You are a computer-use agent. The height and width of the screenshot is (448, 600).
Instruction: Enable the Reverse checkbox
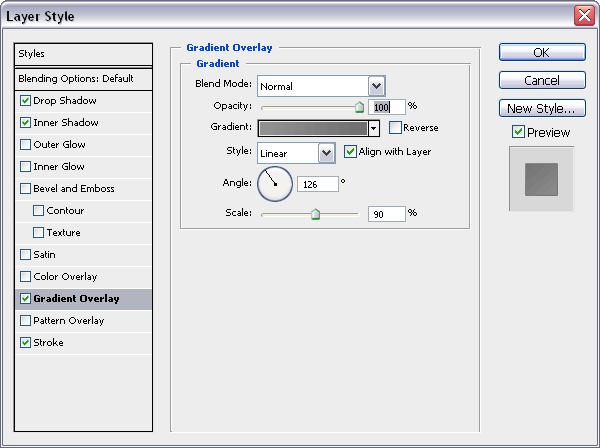(x=395, y=127)
